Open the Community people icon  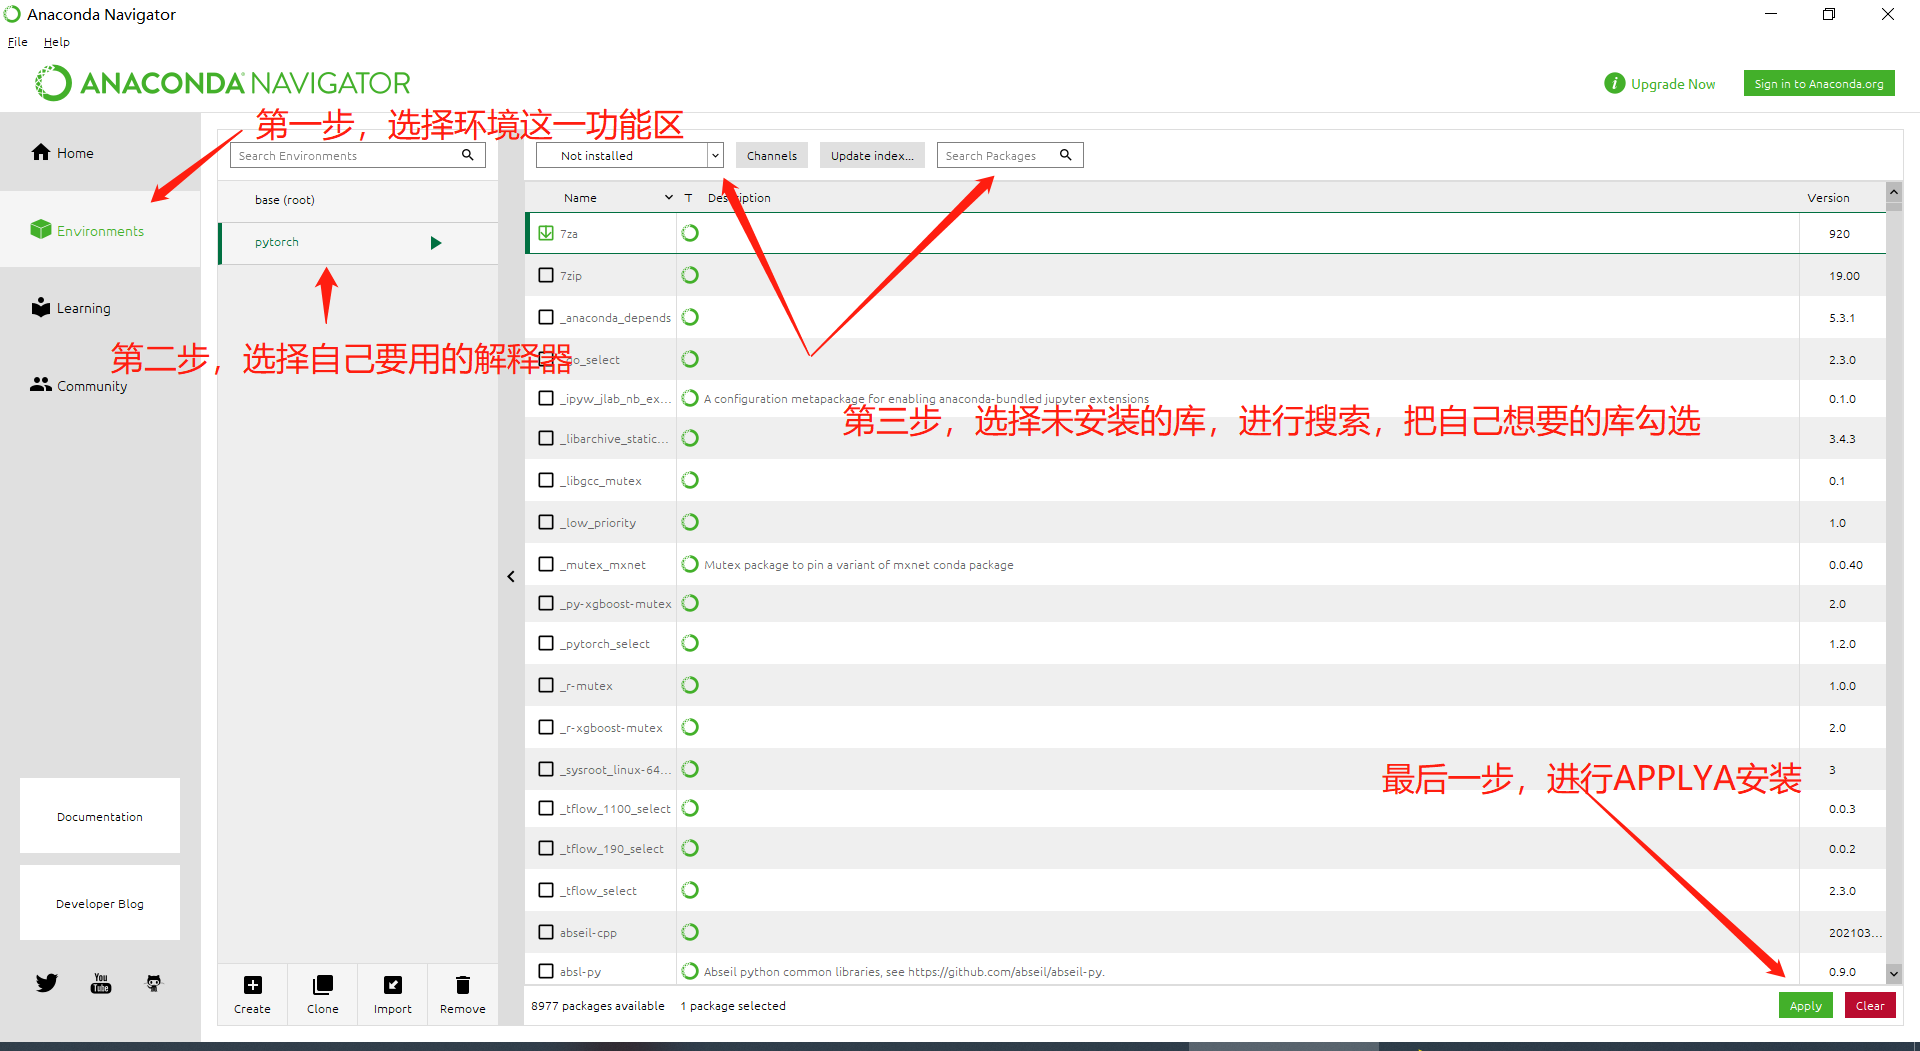[41, 384]
